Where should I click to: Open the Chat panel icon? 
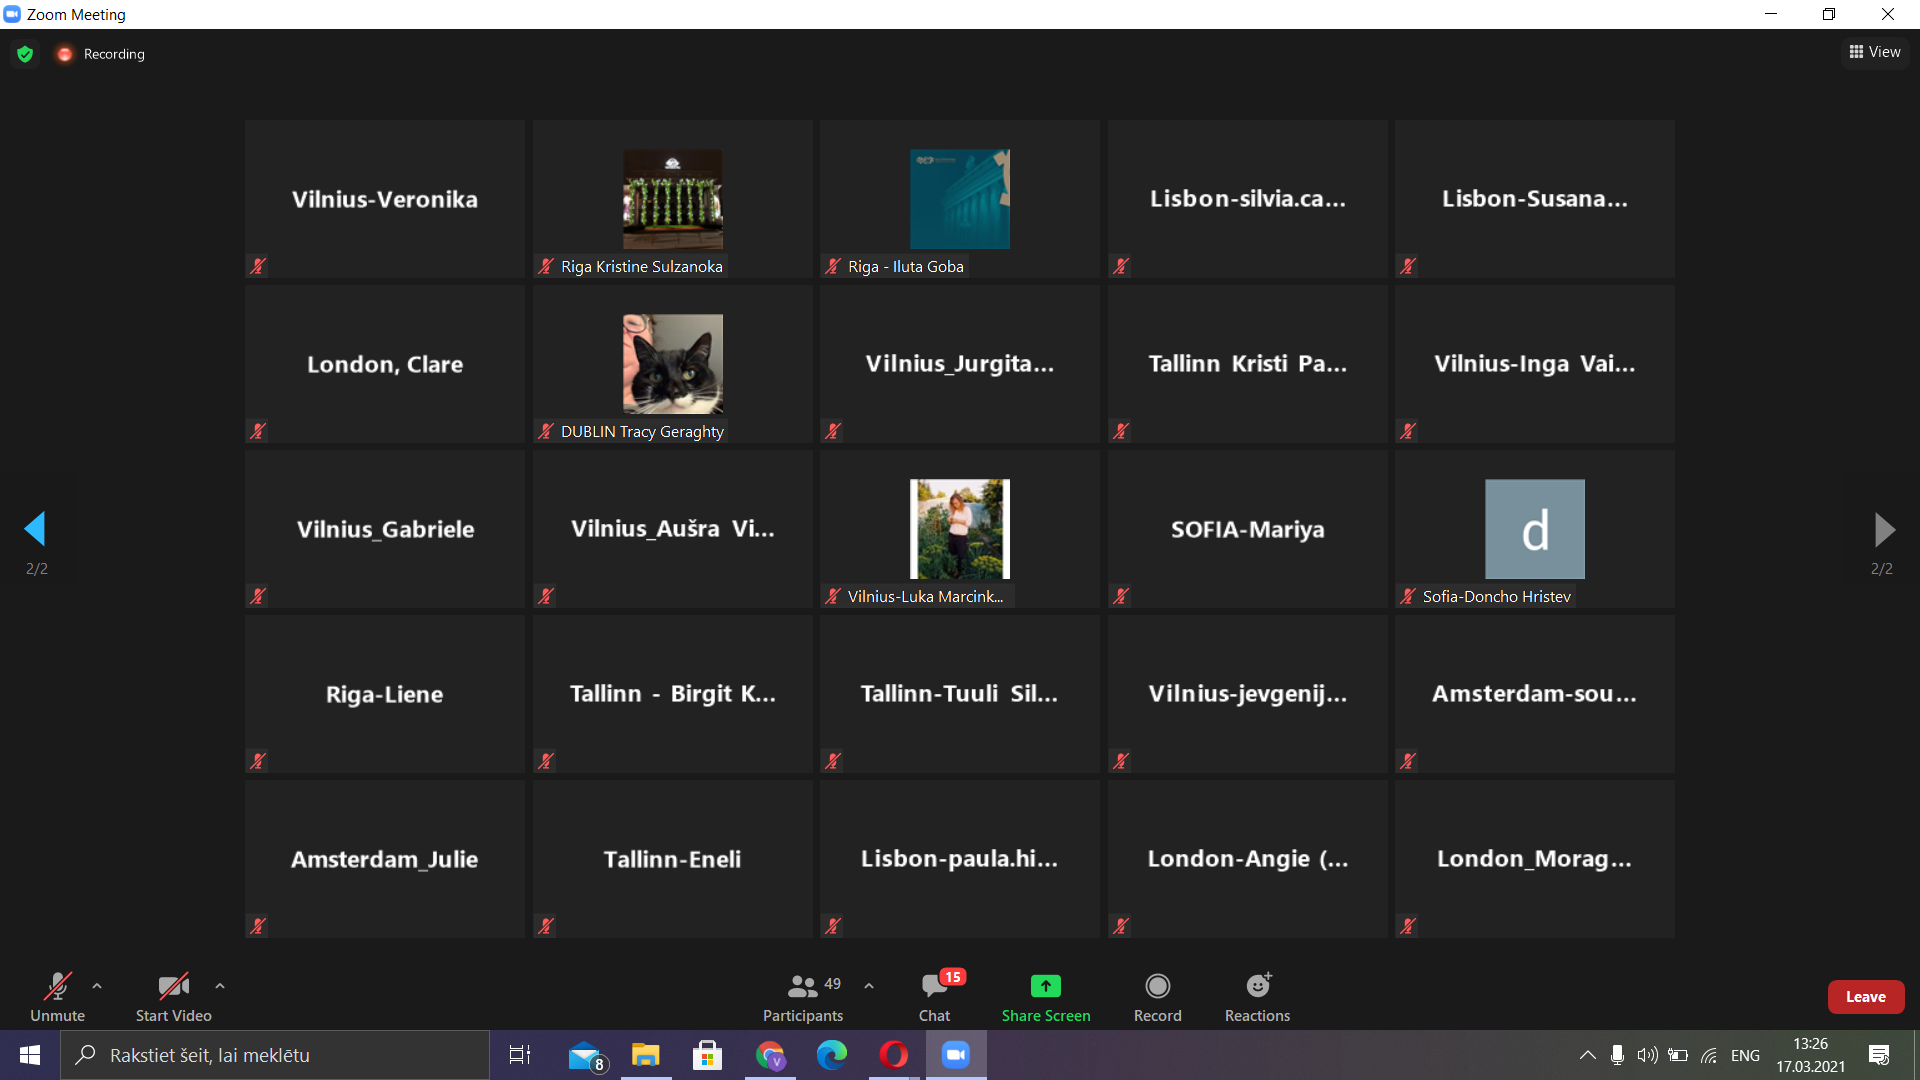[934, 987]
